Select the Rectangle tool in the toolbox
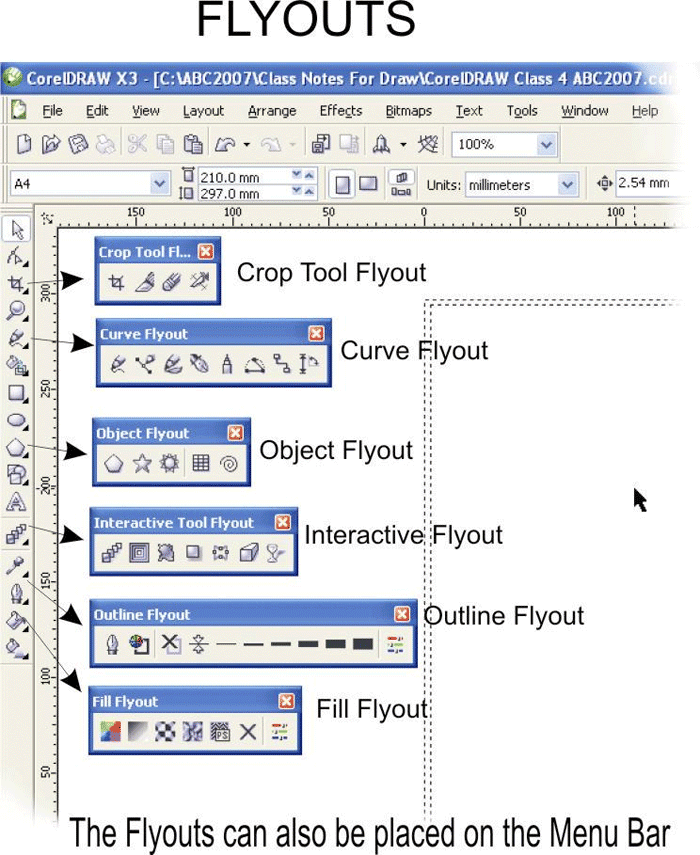This screenshot has height=855, width=700. [17, 393]
